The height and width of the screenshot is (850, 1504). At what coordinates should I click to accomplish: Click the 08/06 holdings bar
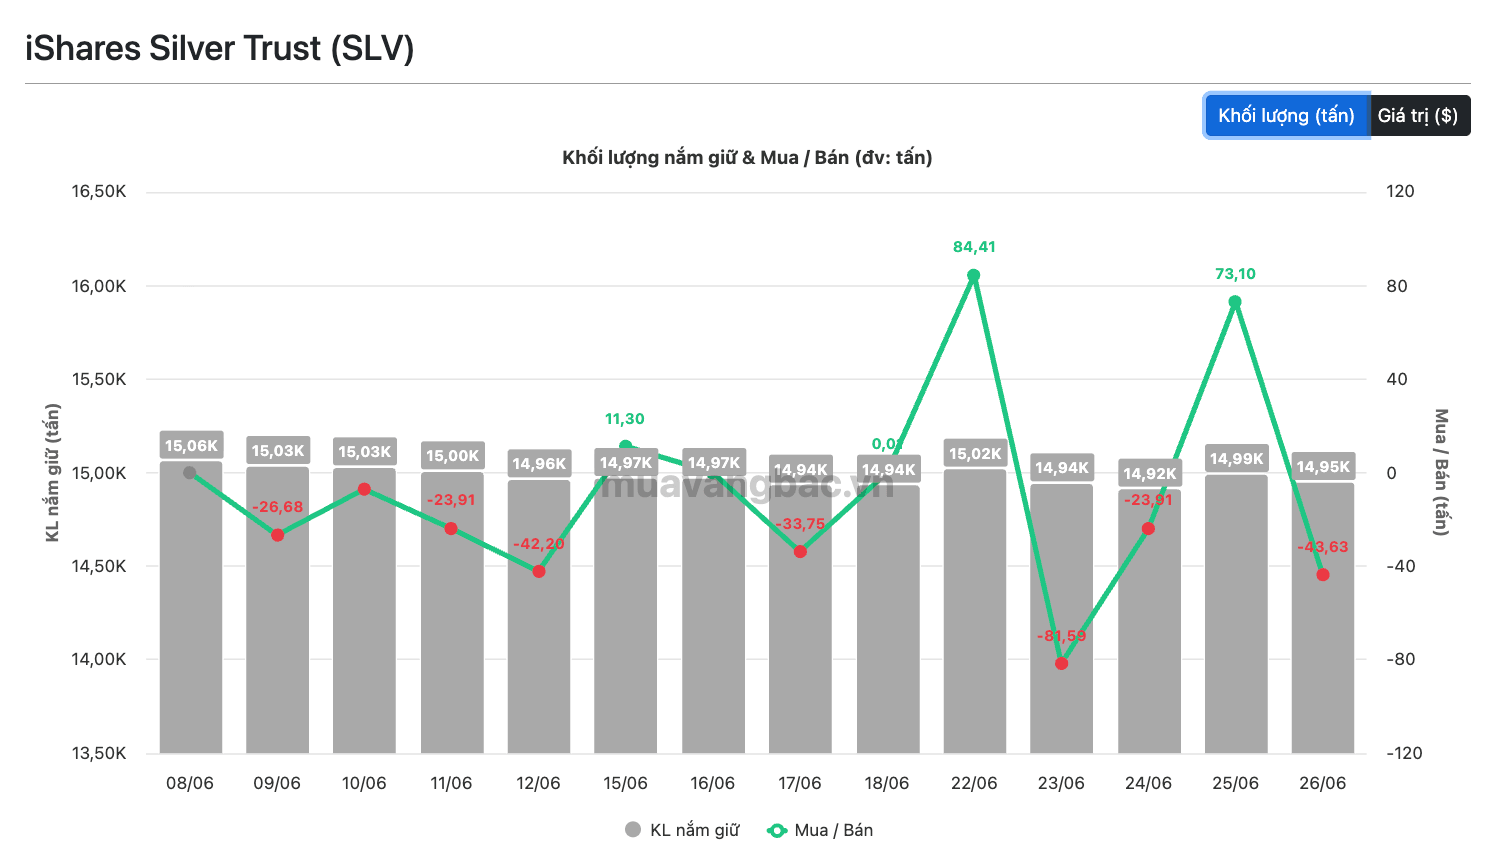coord(190,607)
